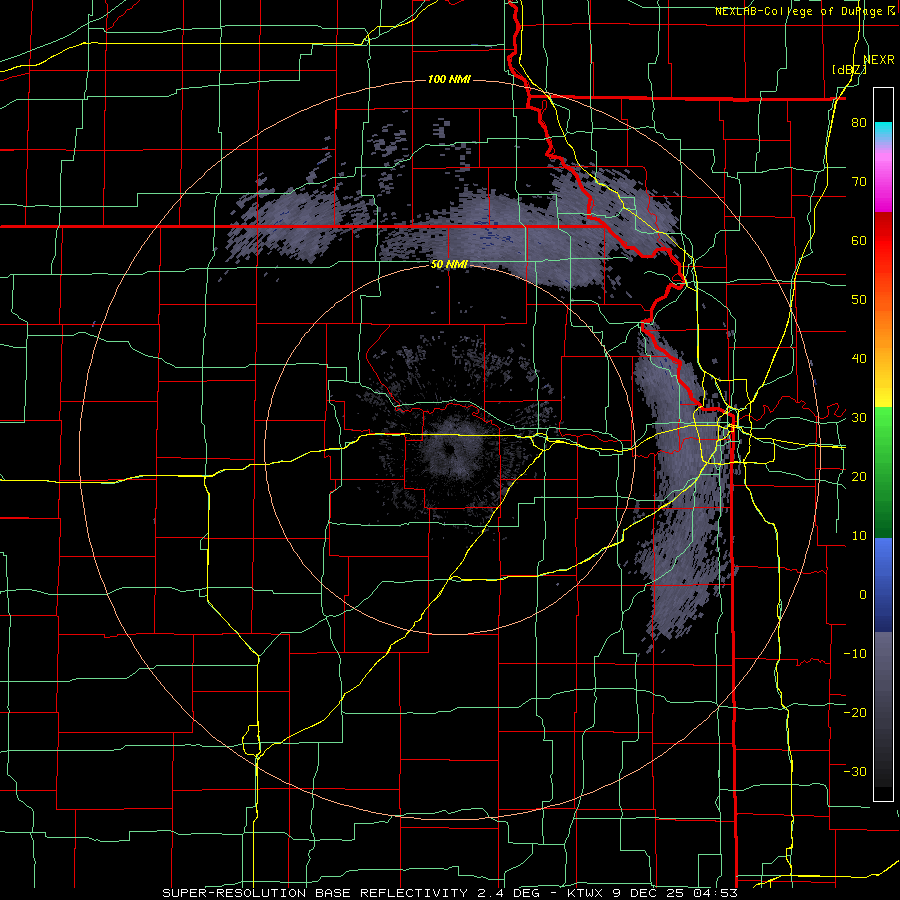Click the "[dBZ]" units label
The image size is (900, 900).
coord(849,69)
